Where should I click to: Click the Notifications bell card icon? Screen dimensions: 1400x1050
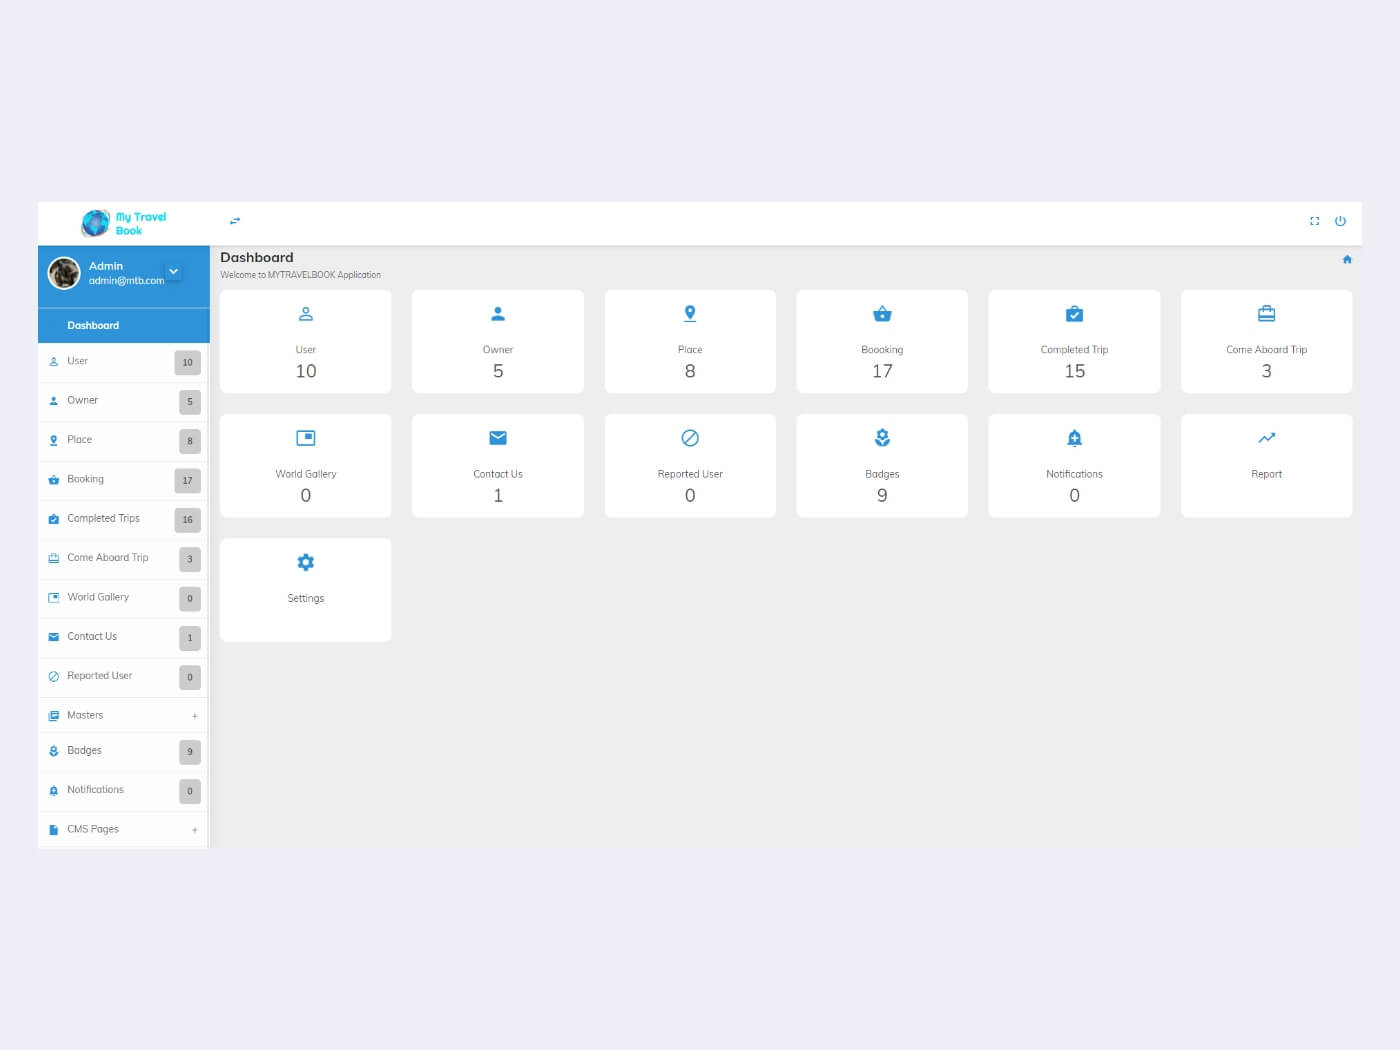(x=1074, y=438)
